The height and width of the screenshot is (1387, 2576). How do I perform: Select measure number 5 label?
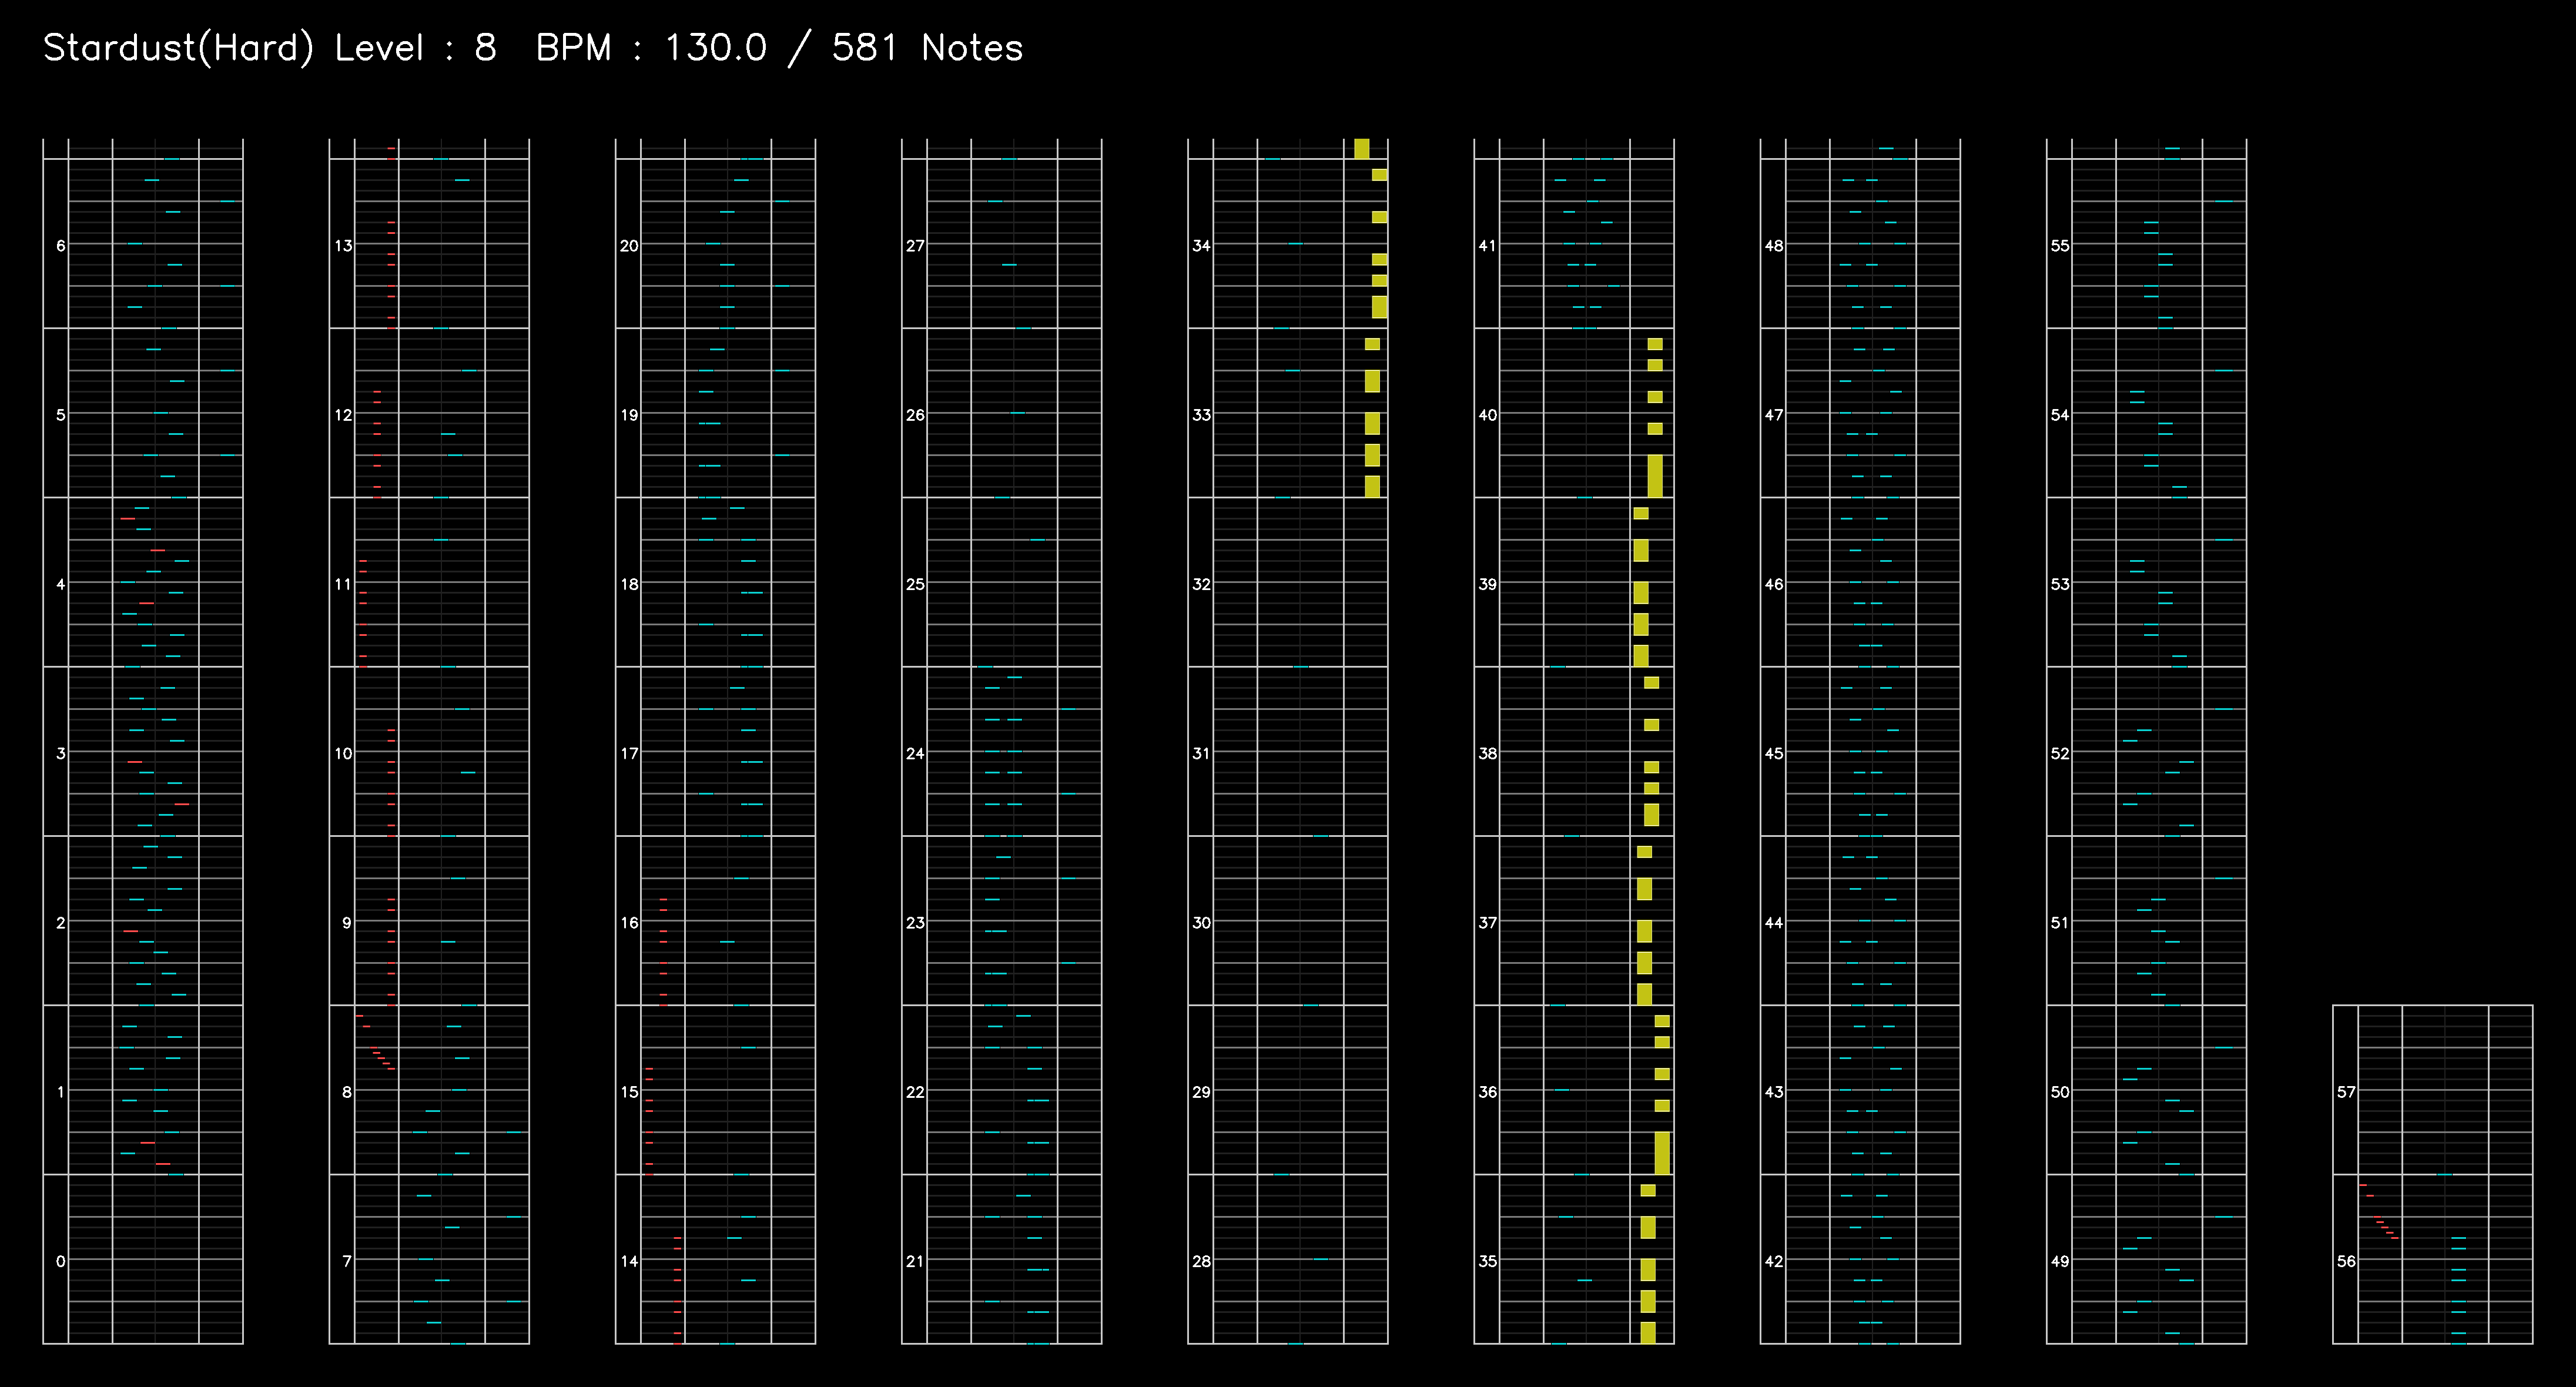[61, 415]
